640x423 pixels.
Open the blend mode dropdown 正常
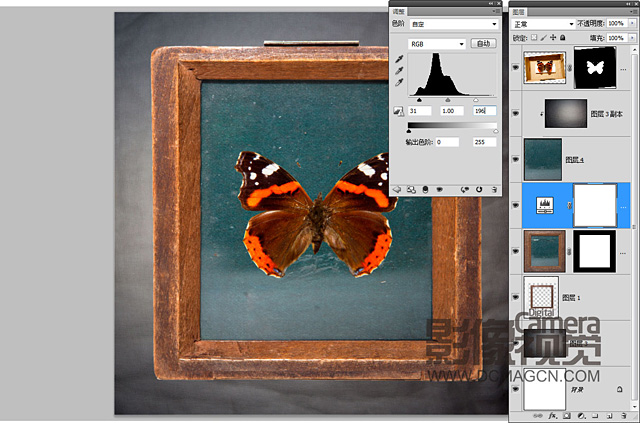[x=543, y=24]
